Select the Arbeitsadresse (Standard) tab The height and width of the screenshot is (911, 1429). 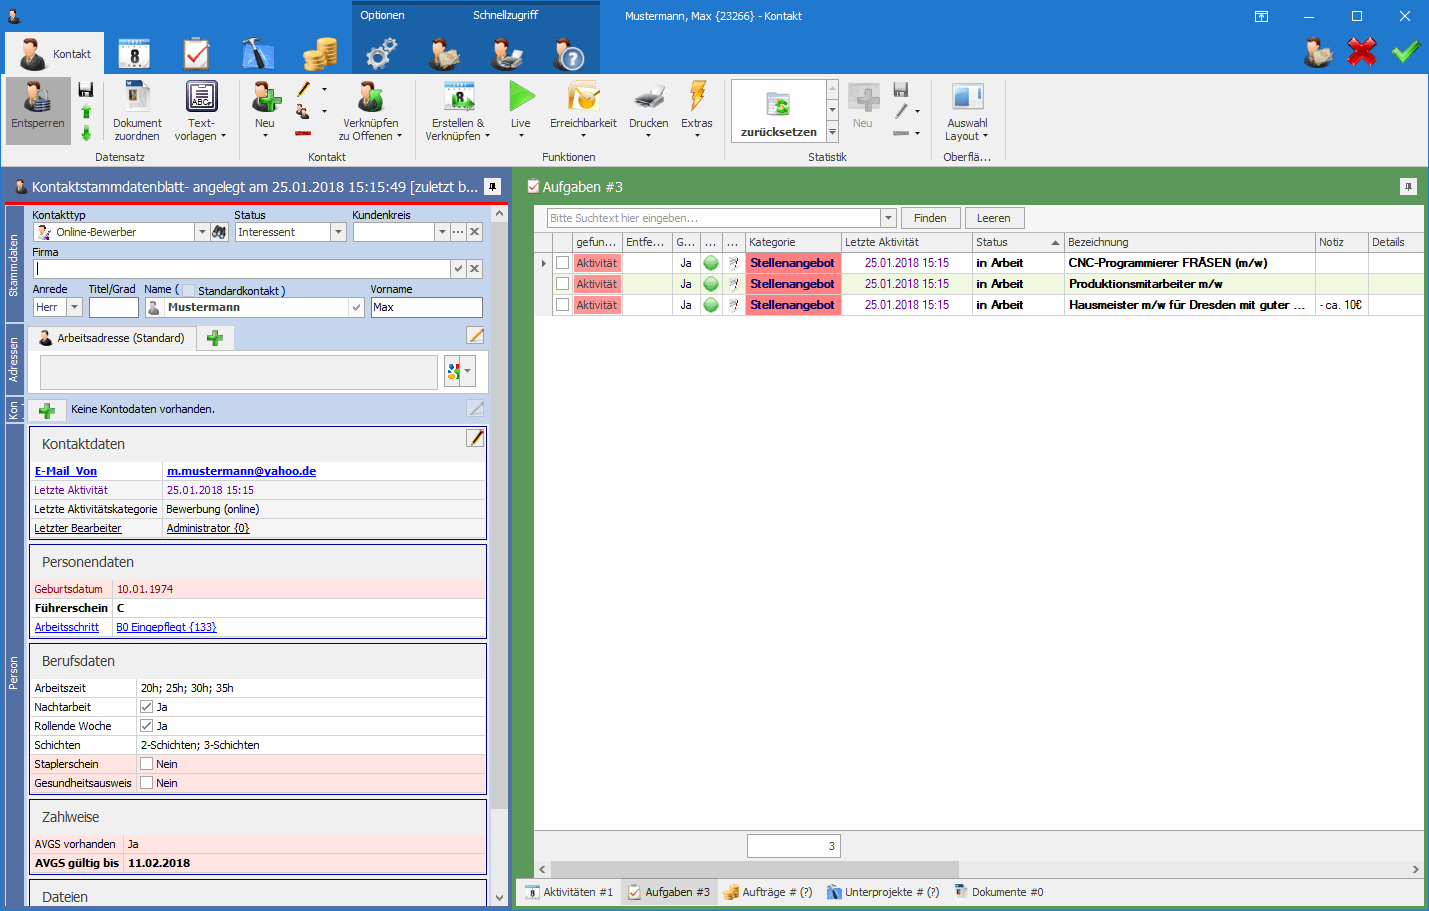coord(112,338)
